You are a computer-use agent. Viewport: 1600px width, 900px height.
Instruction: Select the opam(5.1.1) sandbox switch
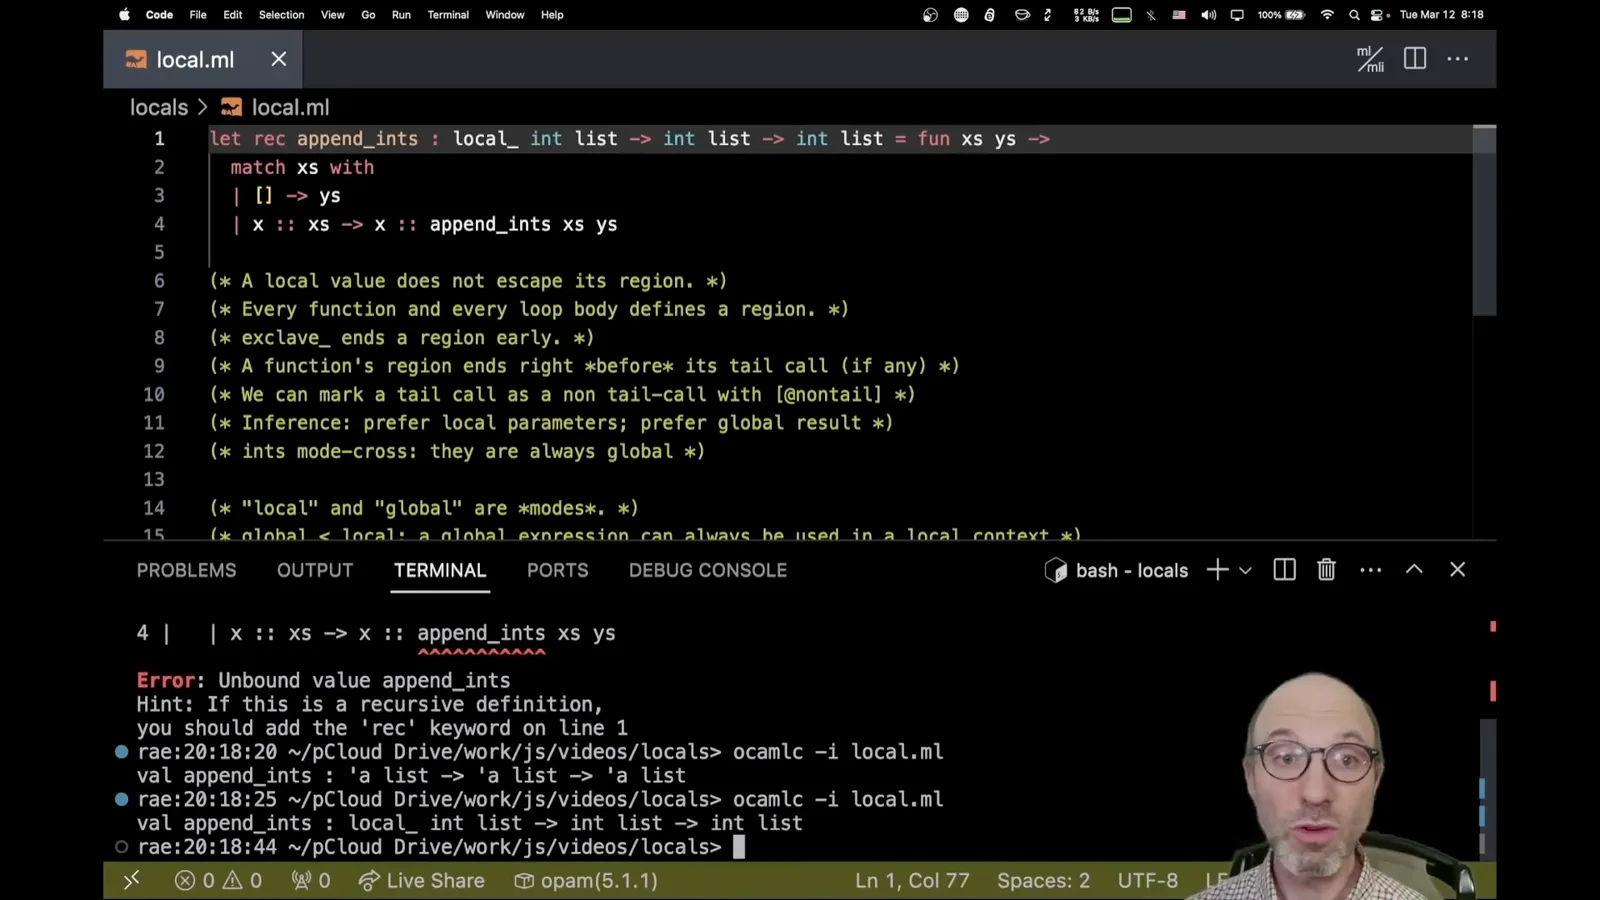click(586, 880)
